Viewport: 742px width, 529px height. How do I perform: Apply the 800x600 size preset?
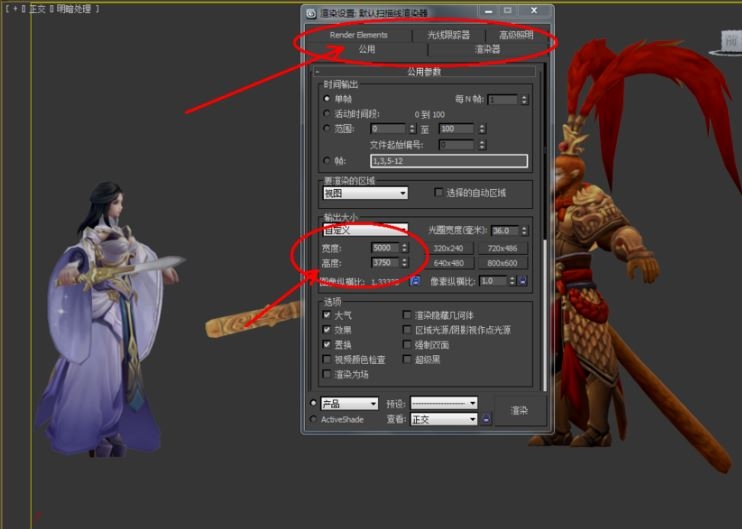point(502,263)
